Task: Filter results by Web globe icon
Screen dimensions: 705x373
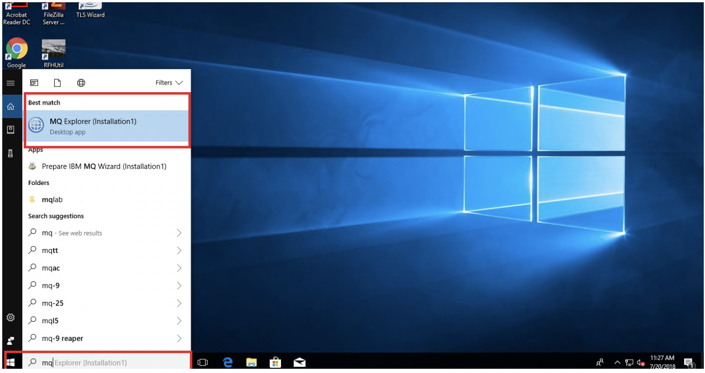Action: 81,83
